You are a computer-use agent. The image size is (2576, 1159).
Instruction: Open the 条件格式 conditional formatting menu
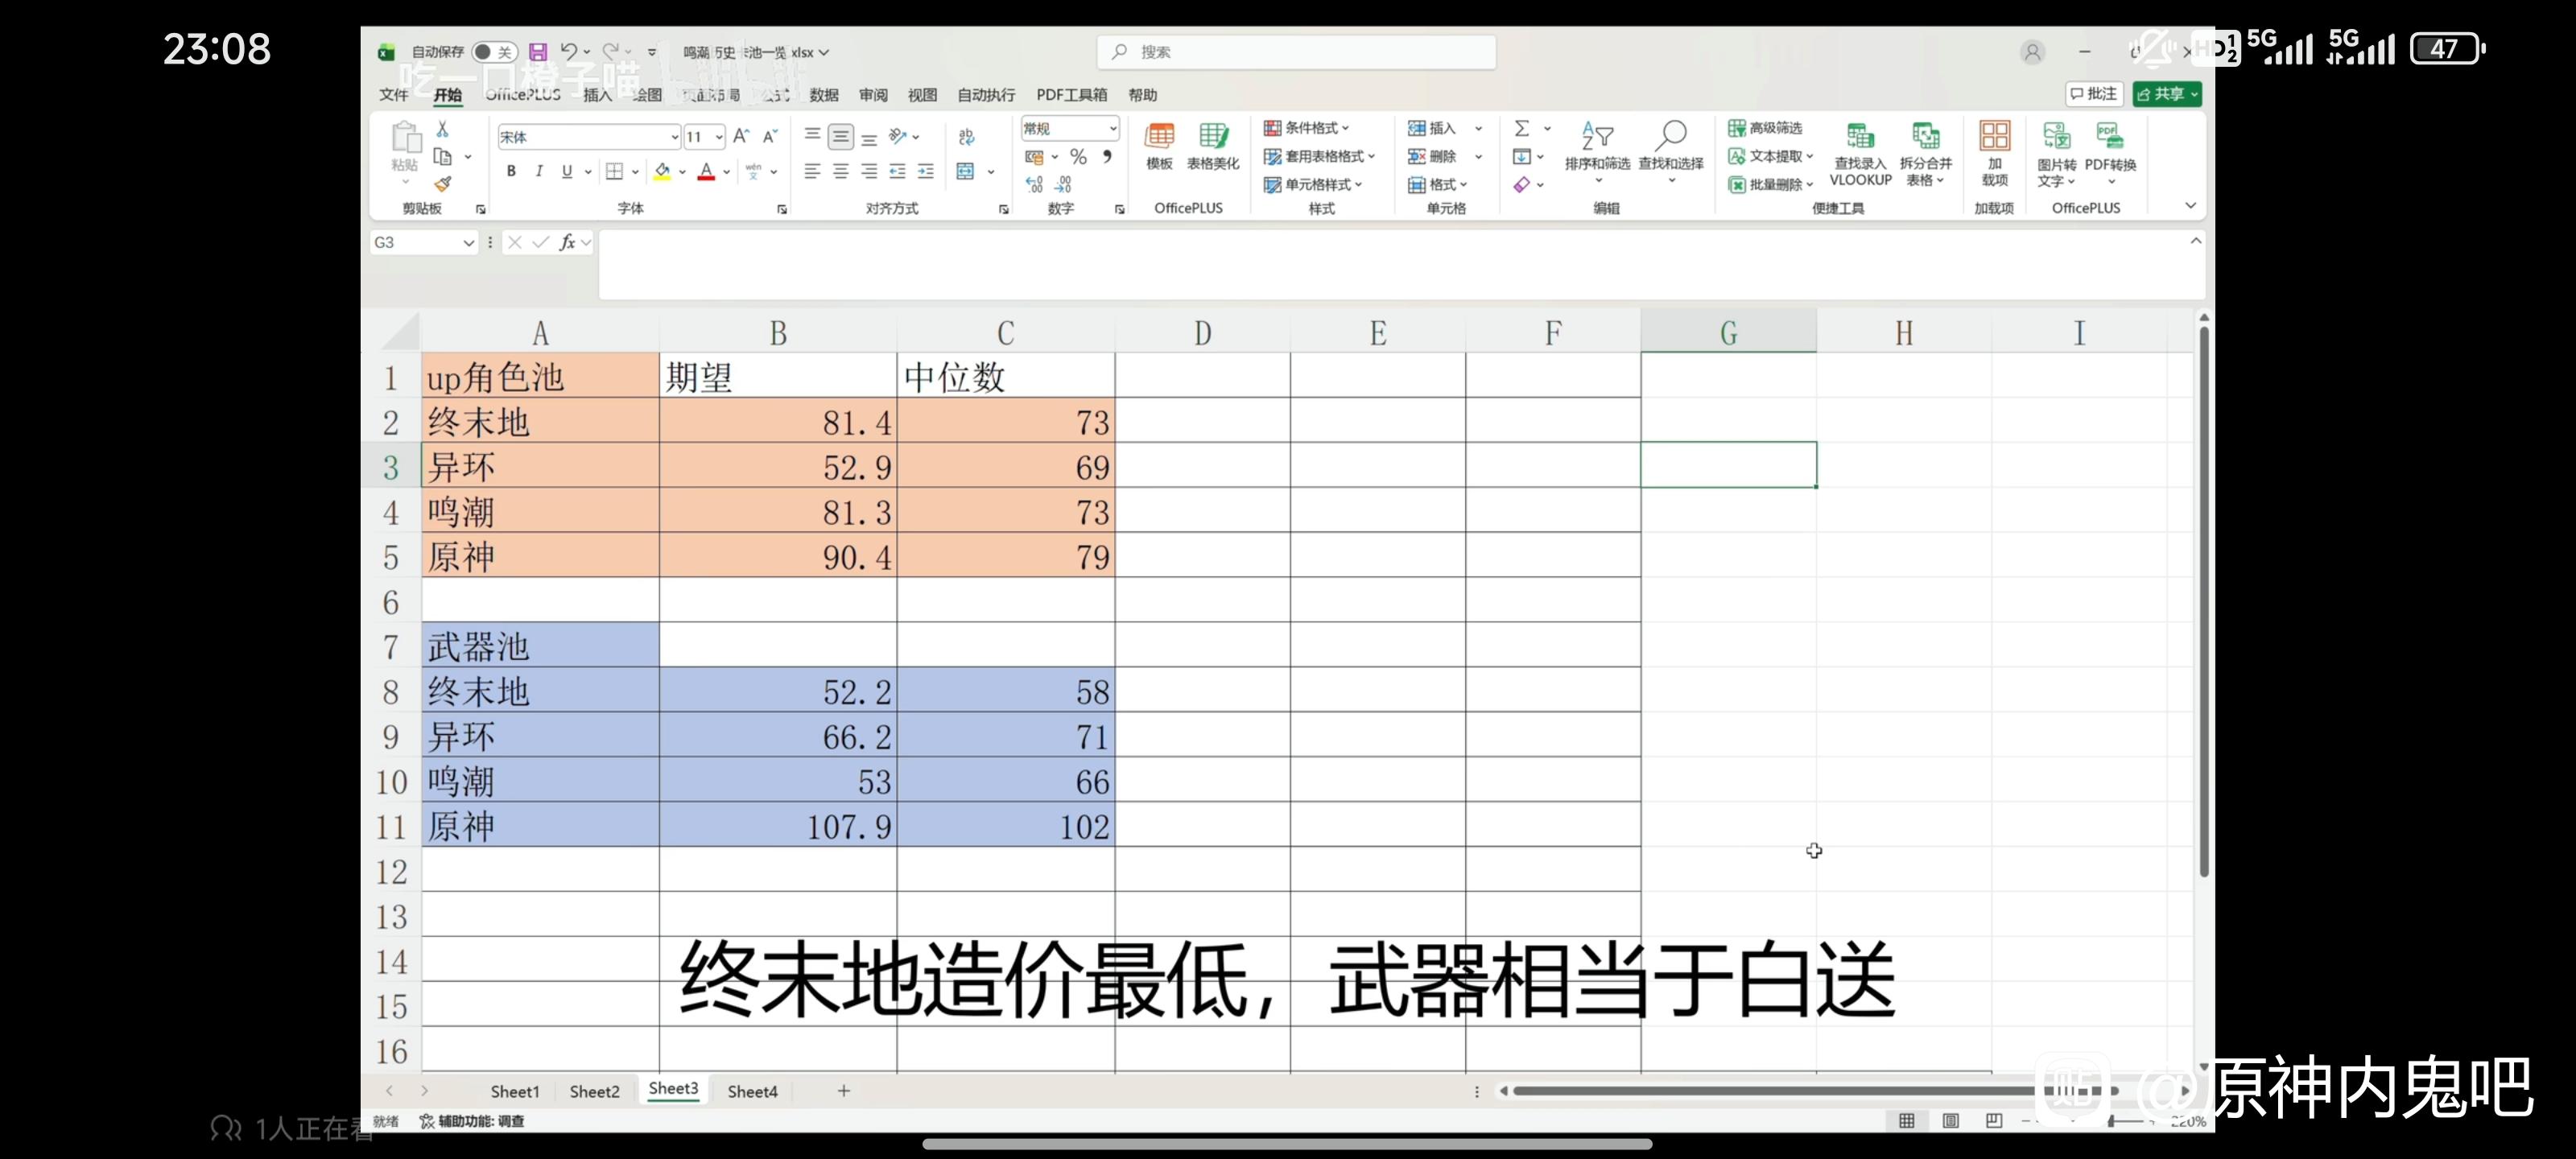[x=1307, y=128]
